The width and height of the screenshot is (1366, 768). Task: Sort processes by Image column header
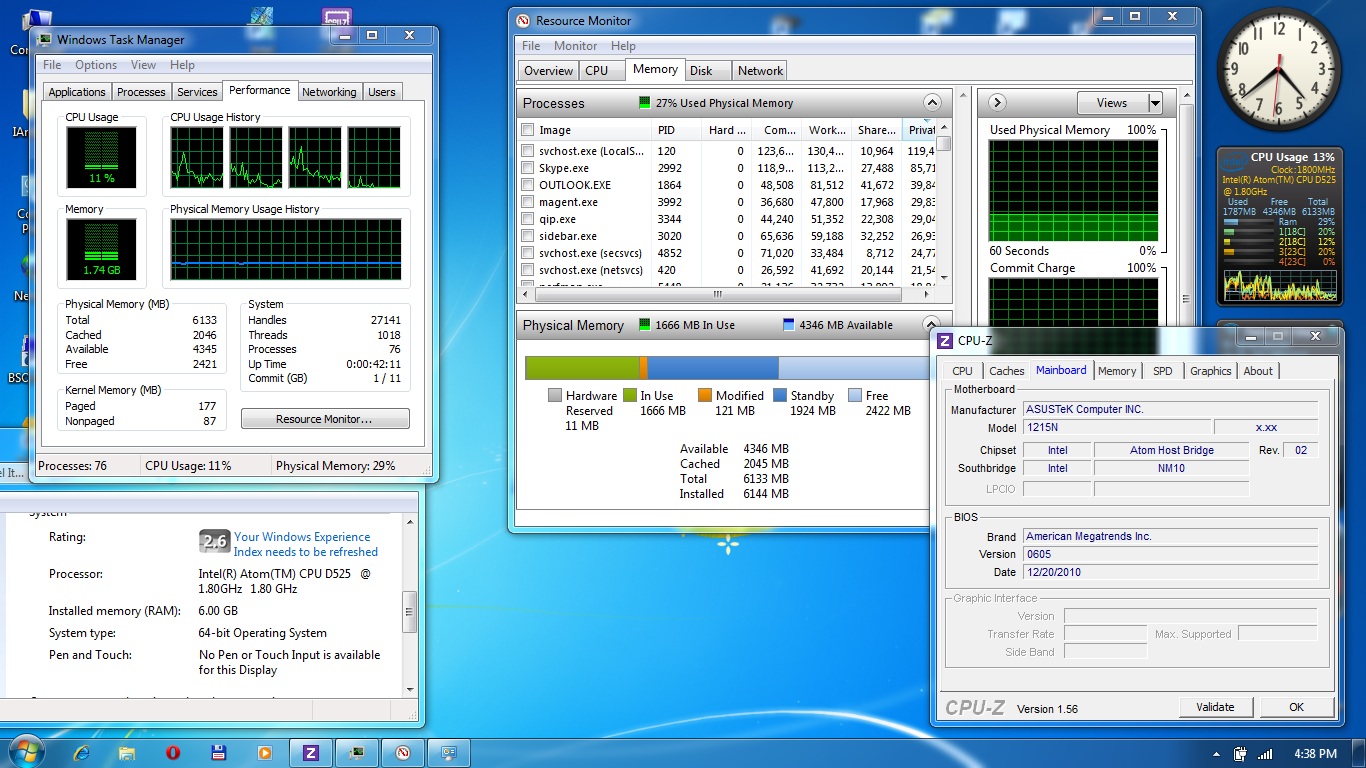pyautogui.click(x=585, y=130)
